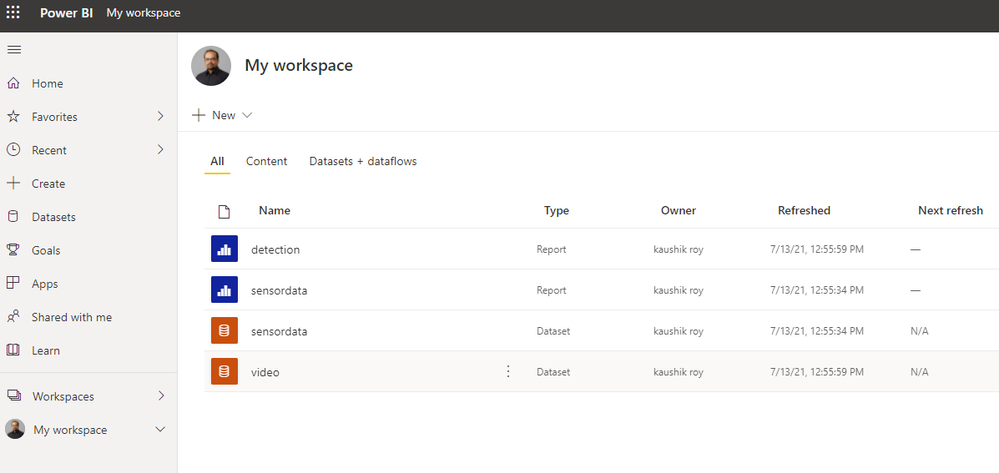Click the Home icon in sidebar
The height and width of the screenshot is (473, 999).
click(14, 84)
